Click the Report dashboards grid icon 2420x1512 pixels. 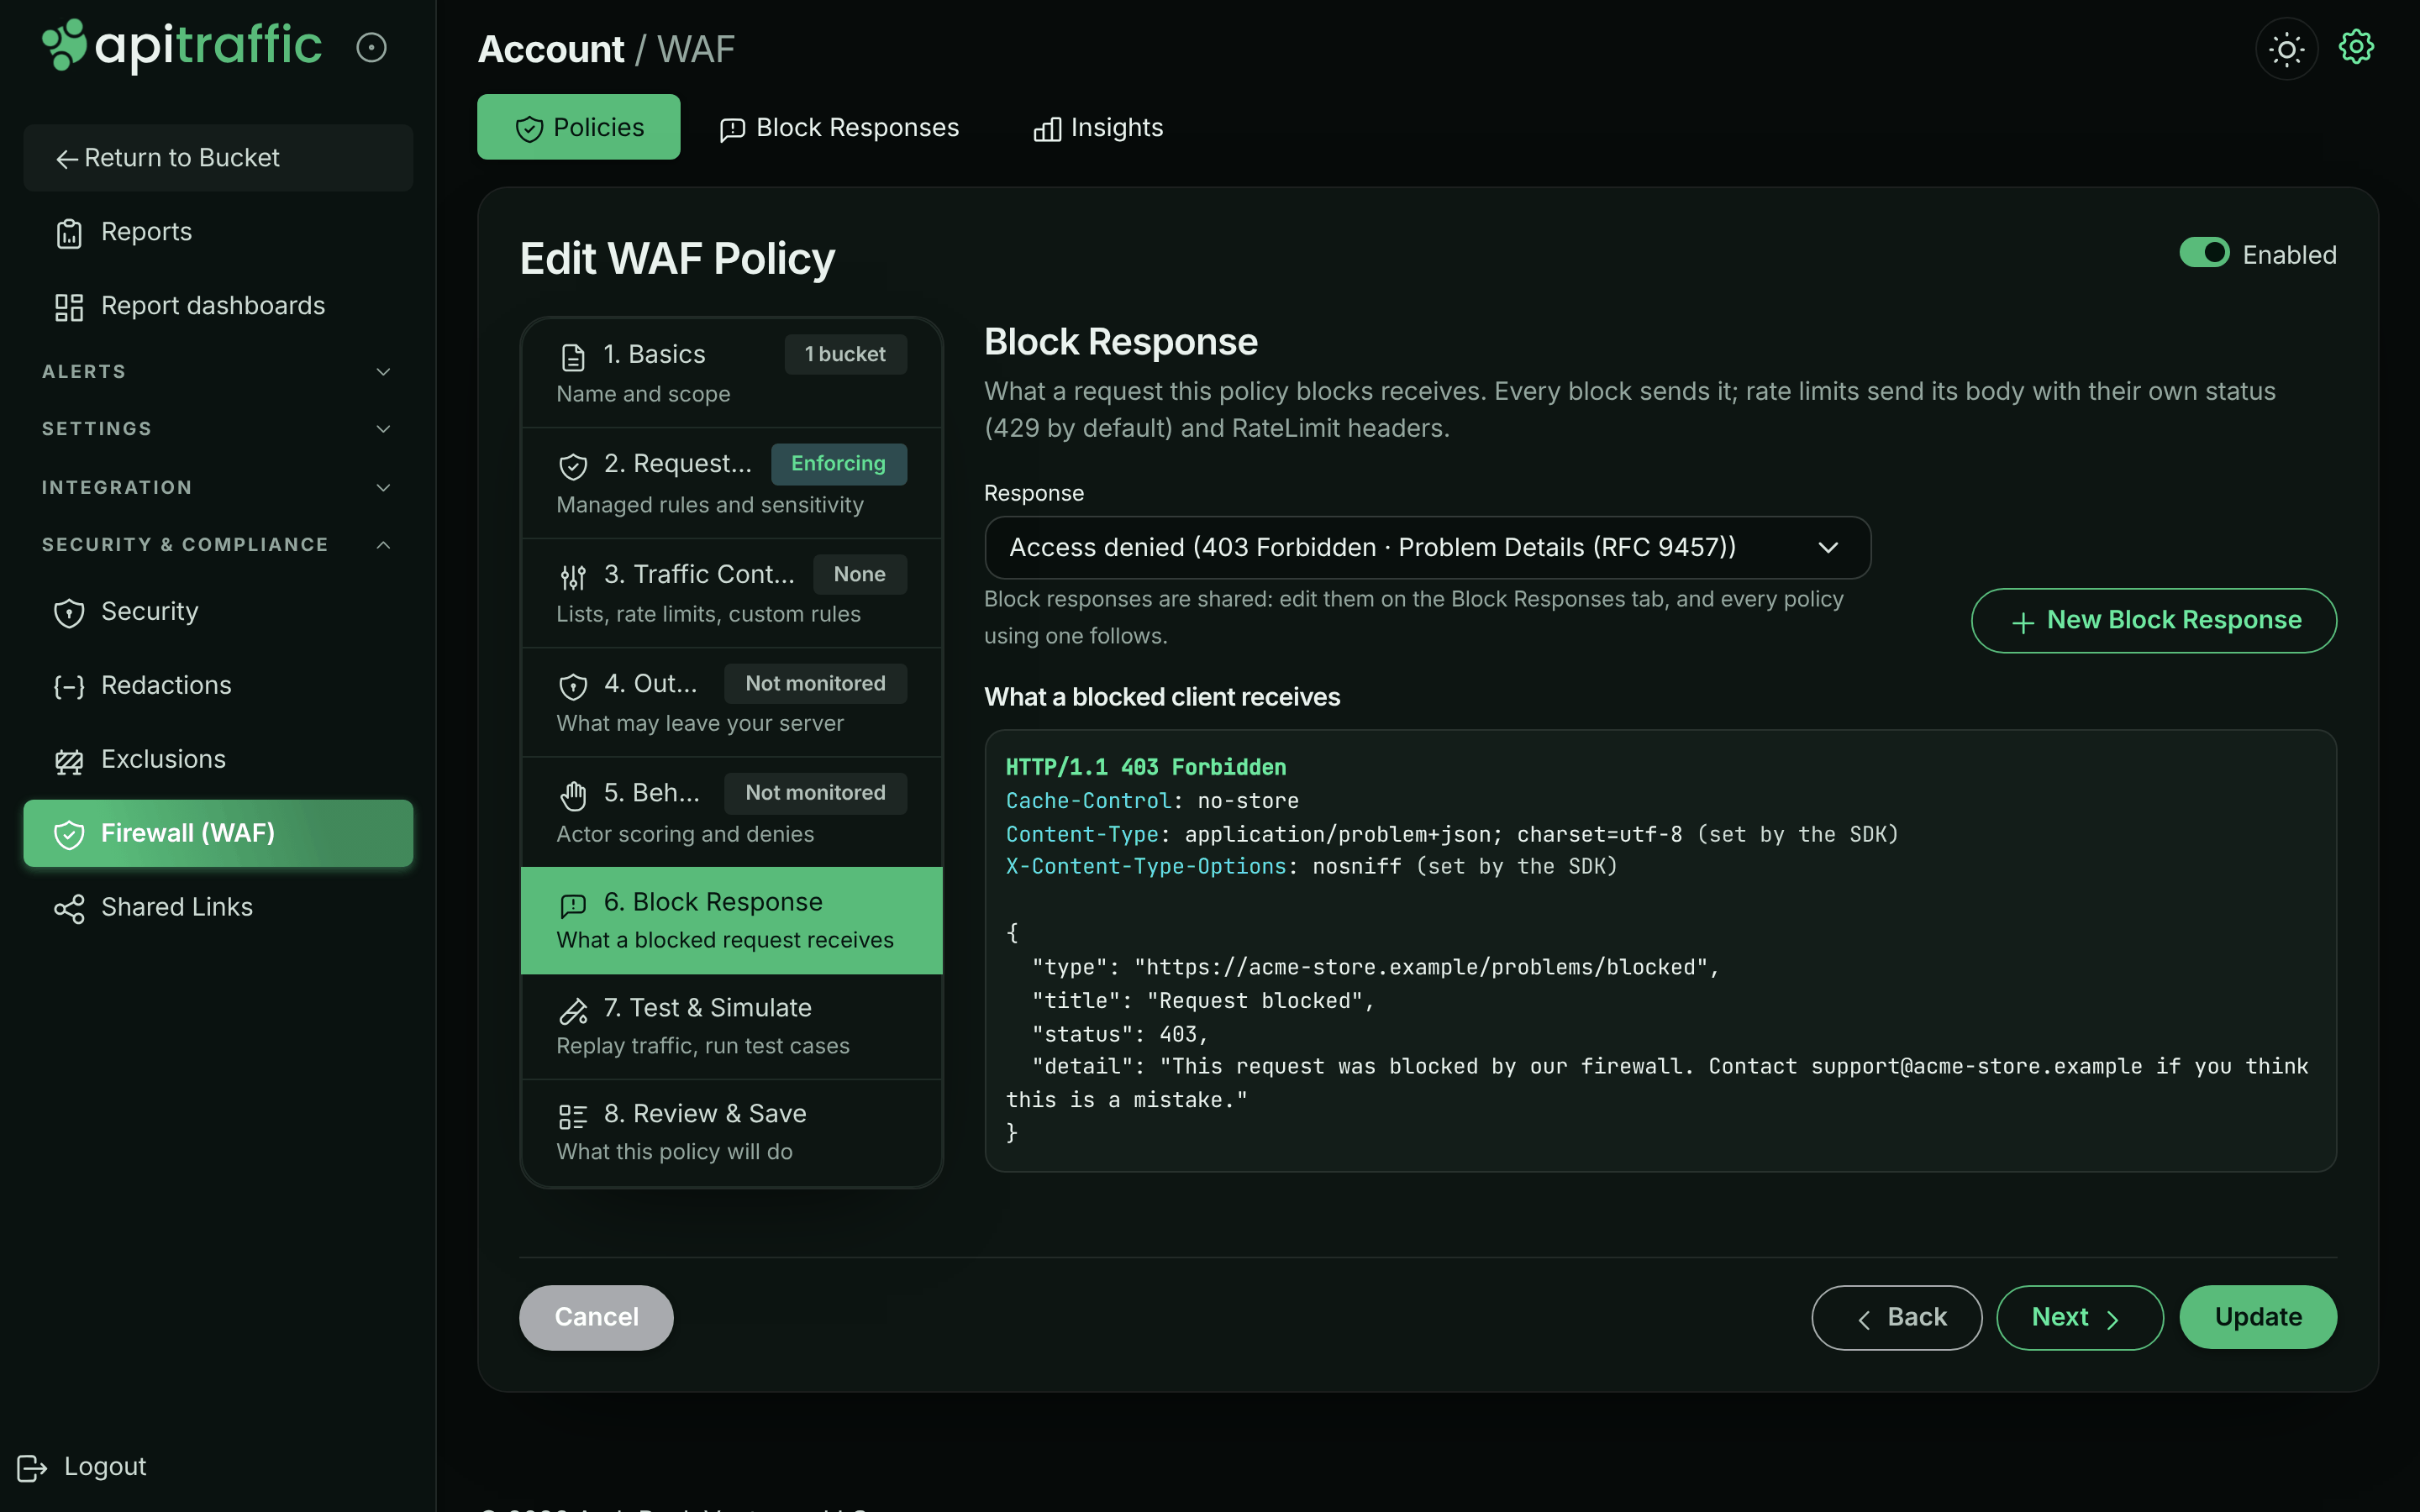69,307
